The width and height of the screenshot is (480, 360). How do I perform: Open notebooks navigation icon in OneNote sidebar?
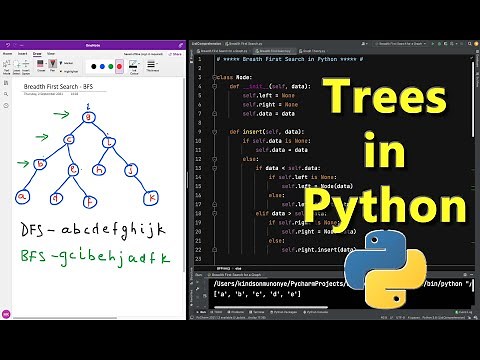point(6,83)
